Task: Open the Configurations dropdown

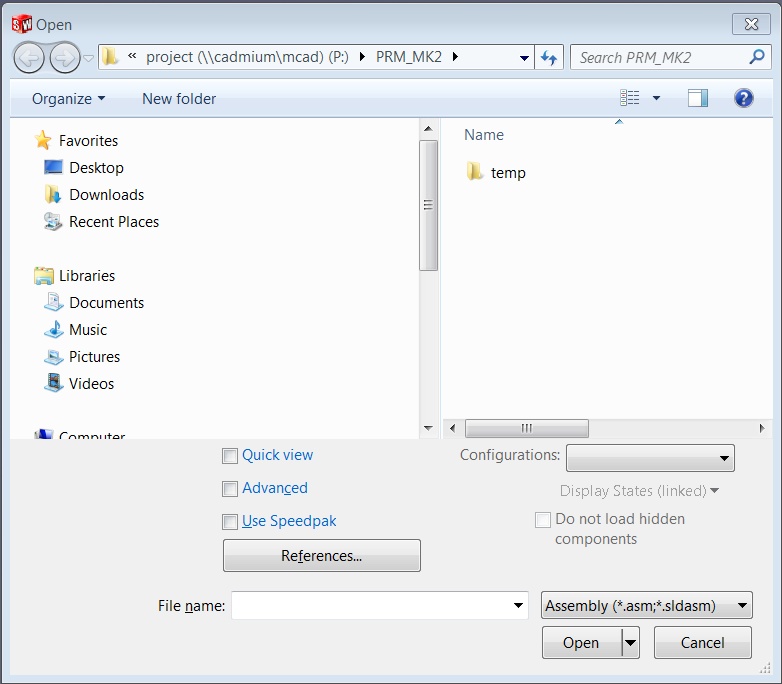Action: click(x=650, y=458)
